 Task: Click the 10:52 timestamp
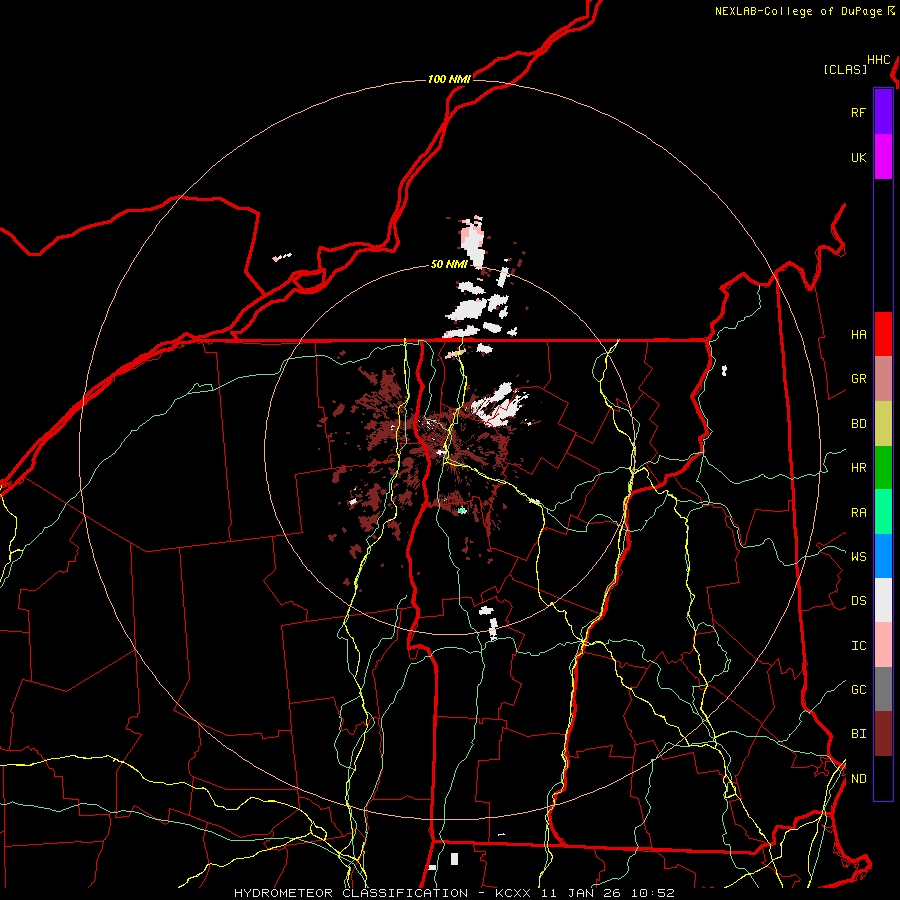pos(653,893)
